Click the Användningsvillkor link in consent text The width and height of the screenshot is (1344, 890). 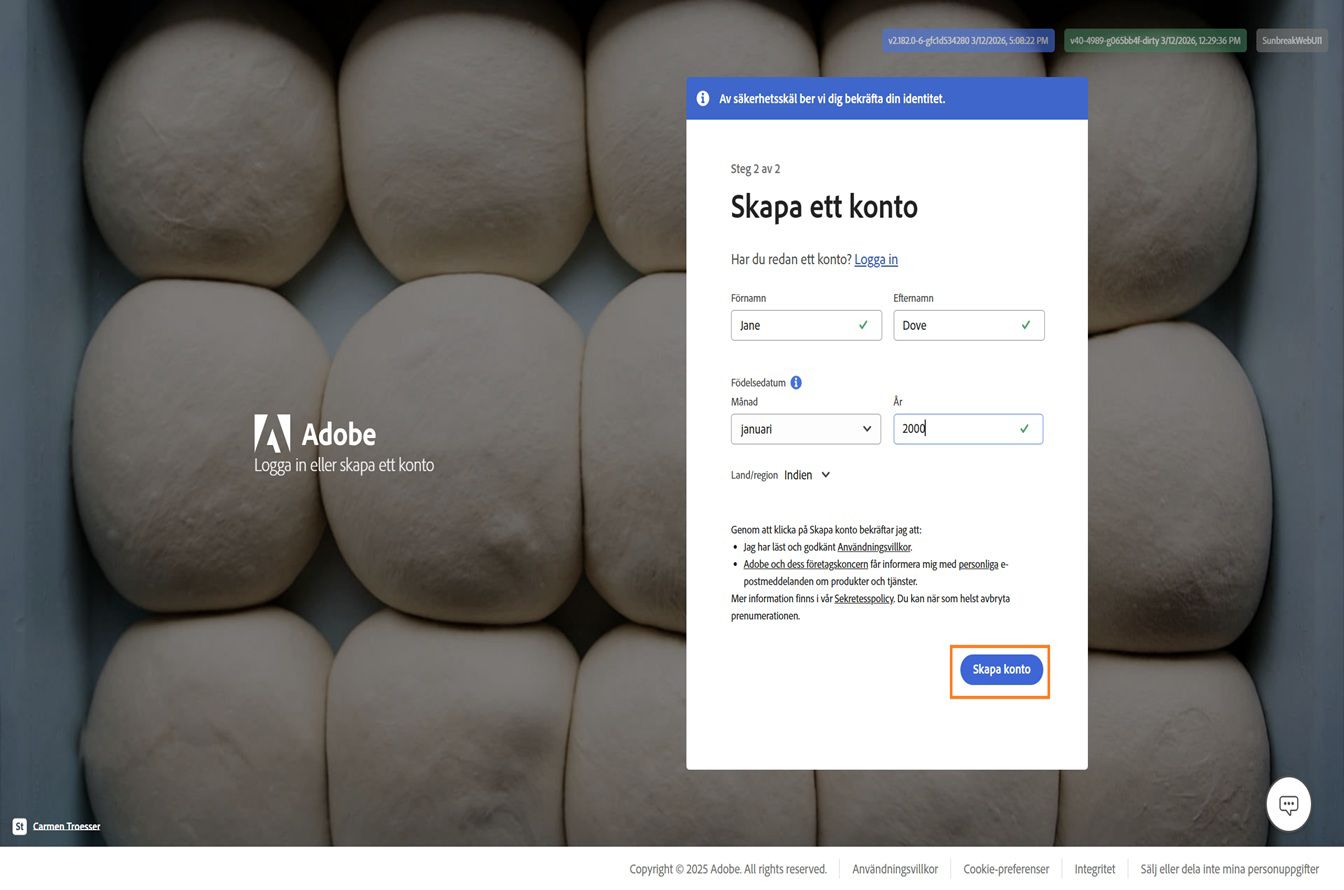coord(874,547)
